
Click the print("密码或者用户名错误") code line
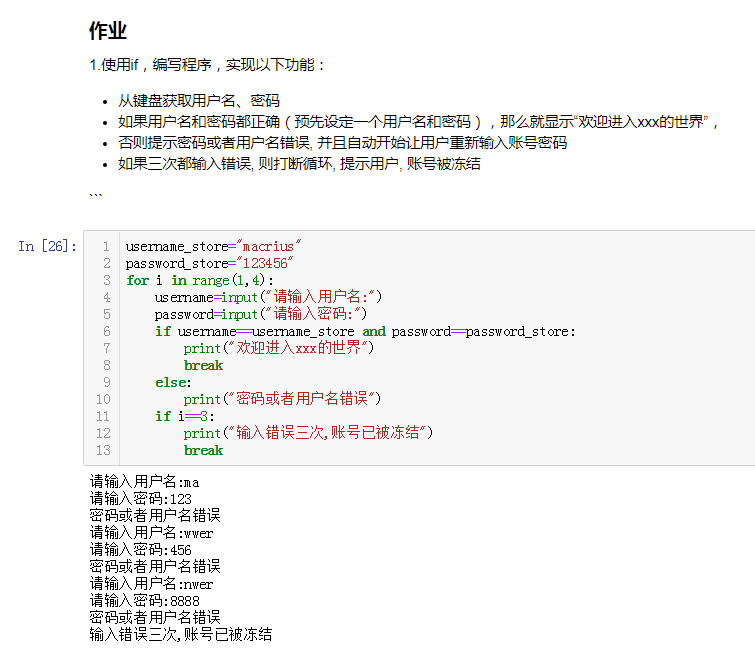click(x=282, y=399)
